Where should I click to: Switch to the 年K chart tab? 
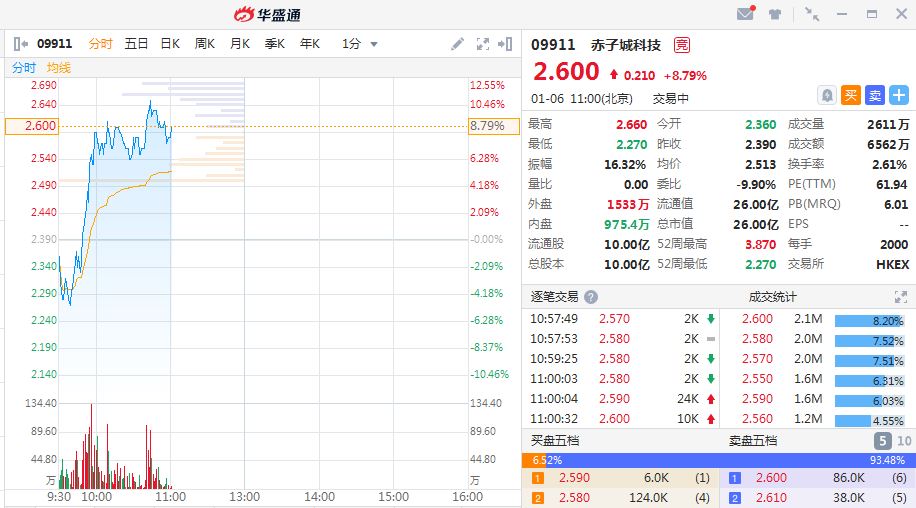coord(310,44)
